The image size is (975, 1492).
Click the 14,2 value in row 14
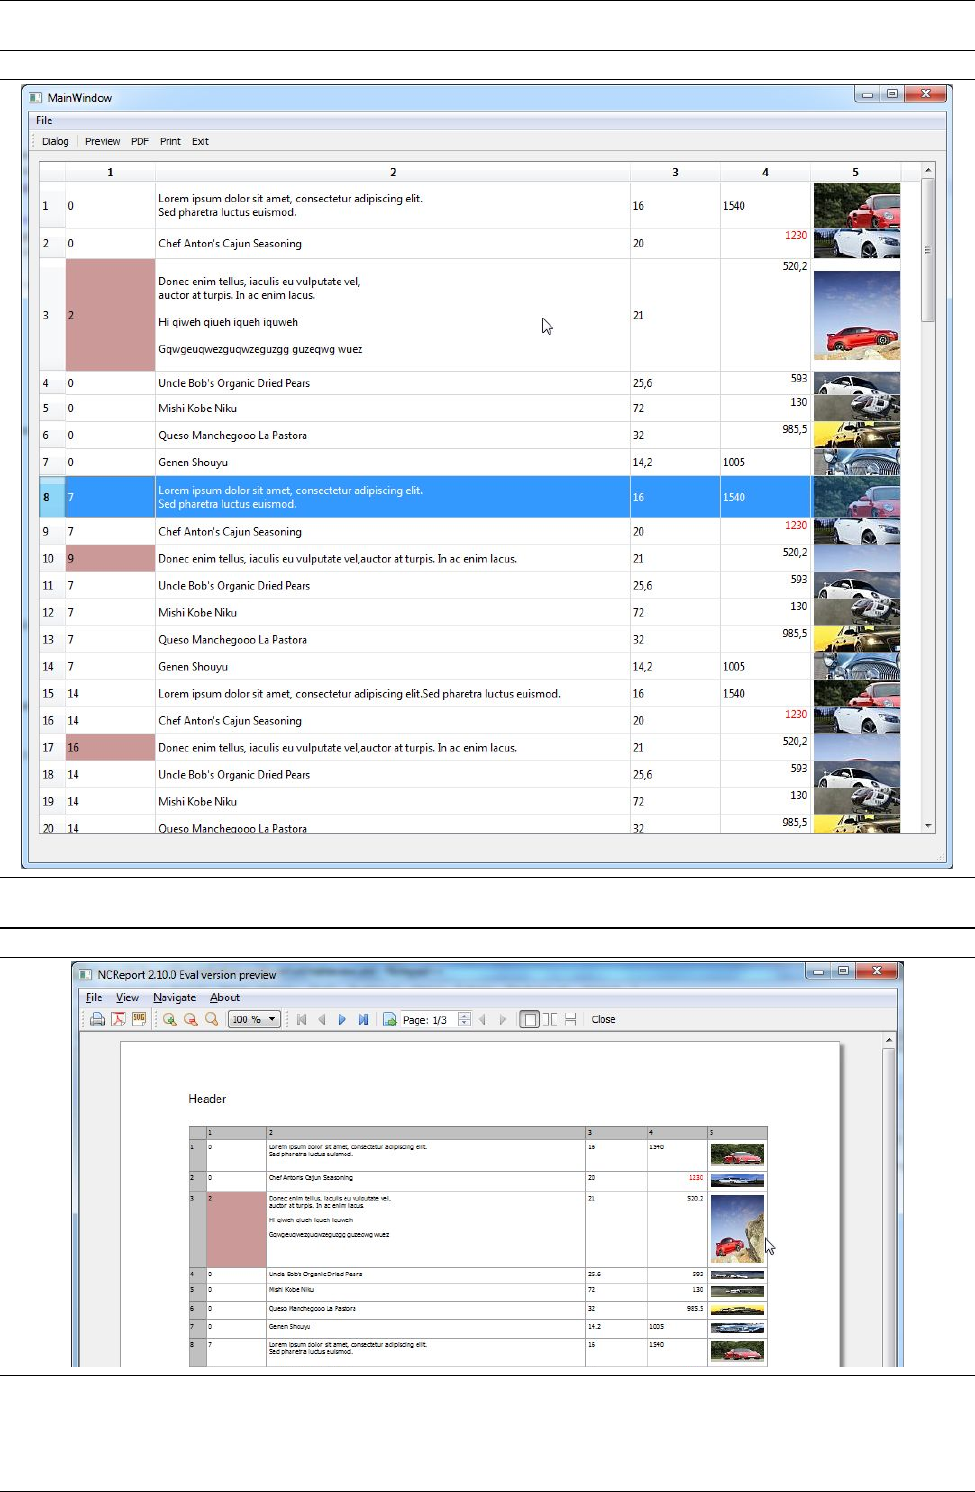(642, 666)
